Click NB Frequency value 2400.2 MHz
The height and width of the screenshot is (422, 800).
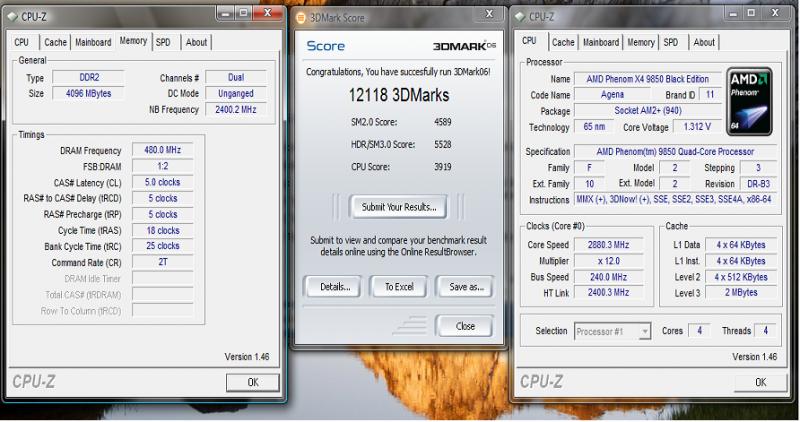click(x=236, y=109)
